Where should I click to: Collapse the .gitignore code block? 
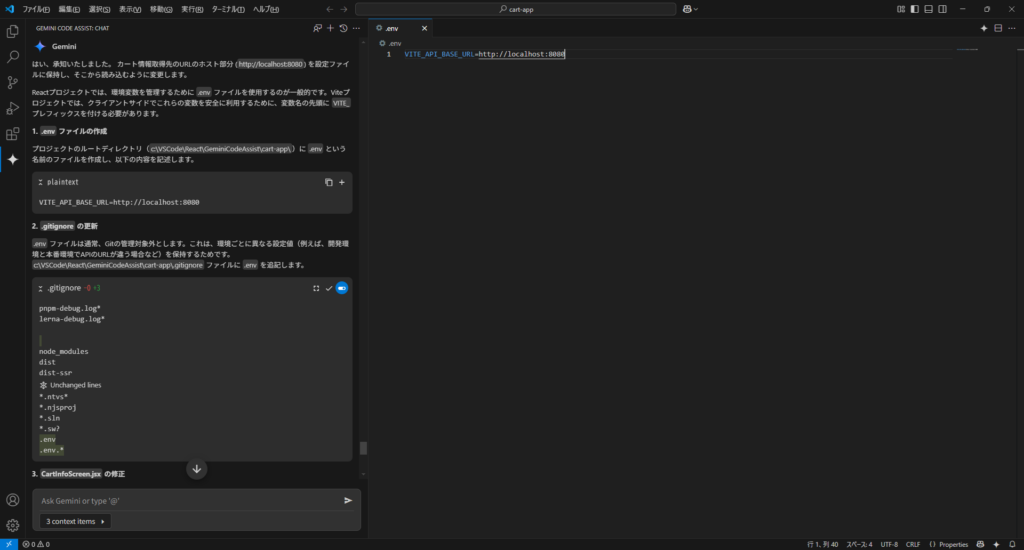coord(40,288)
